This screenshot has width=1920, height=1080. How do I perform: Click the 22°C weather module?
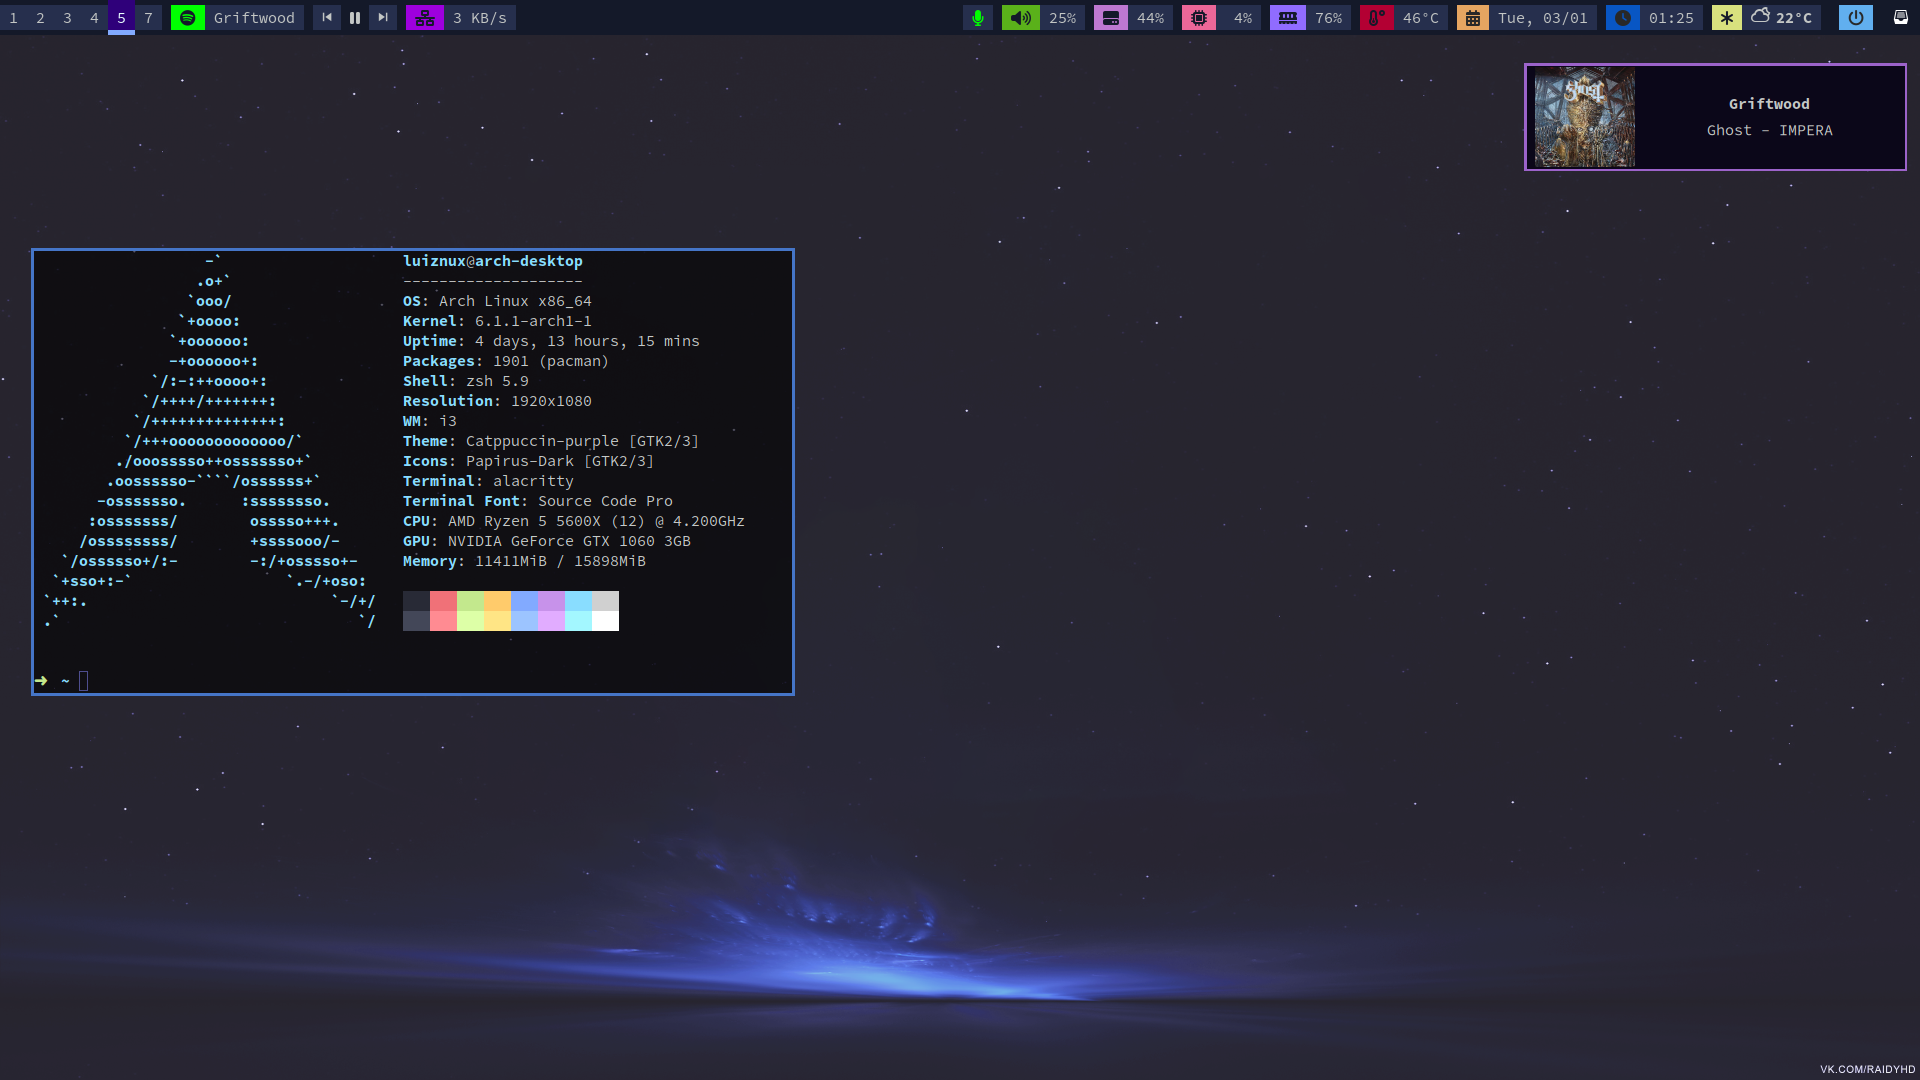pos(1782,18)
